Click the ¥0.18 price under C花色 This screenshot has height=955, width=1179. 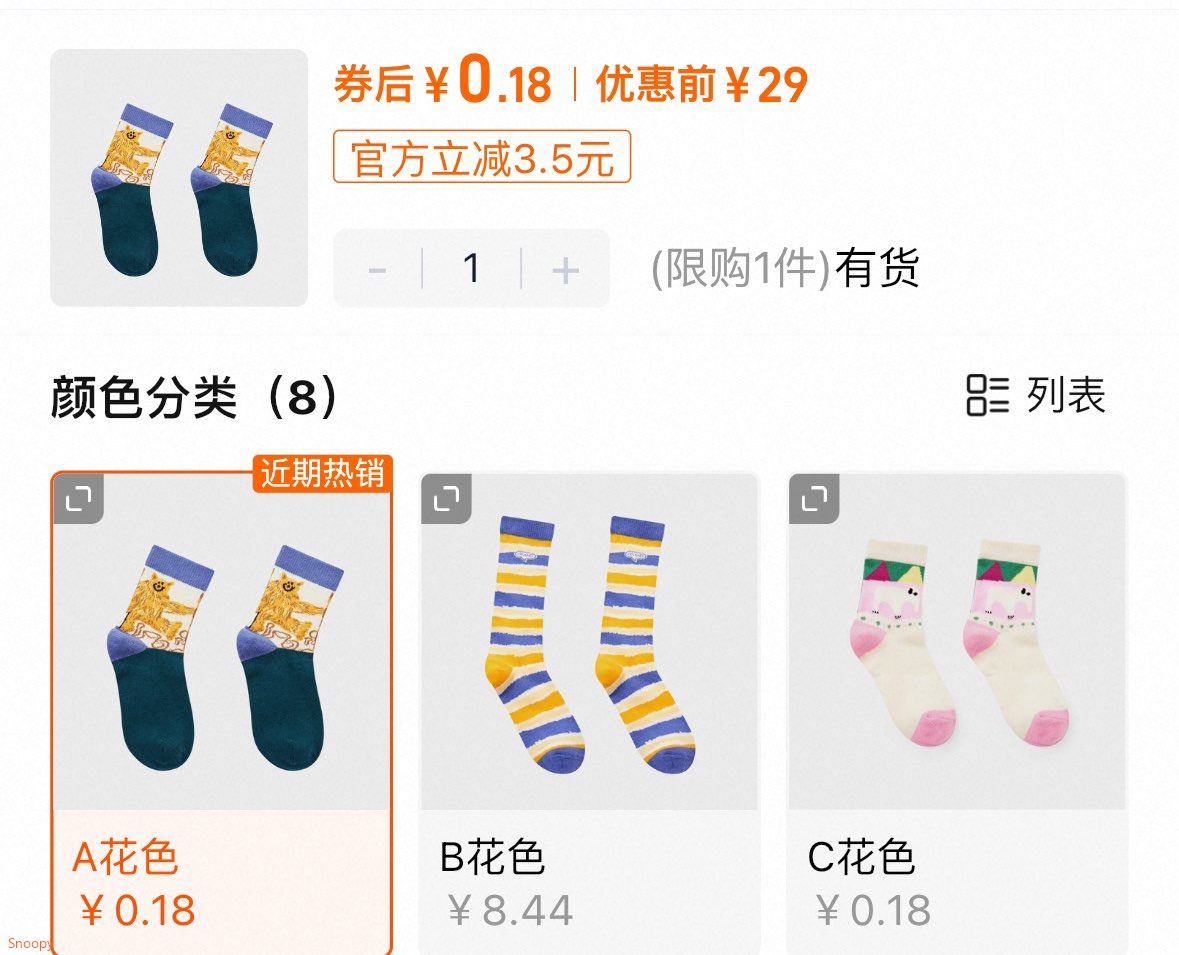tap(874, 911)
